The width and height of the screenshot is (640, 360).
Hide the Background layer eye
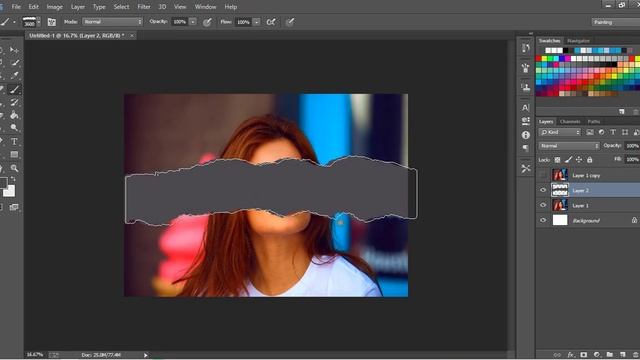coord(543,220)
